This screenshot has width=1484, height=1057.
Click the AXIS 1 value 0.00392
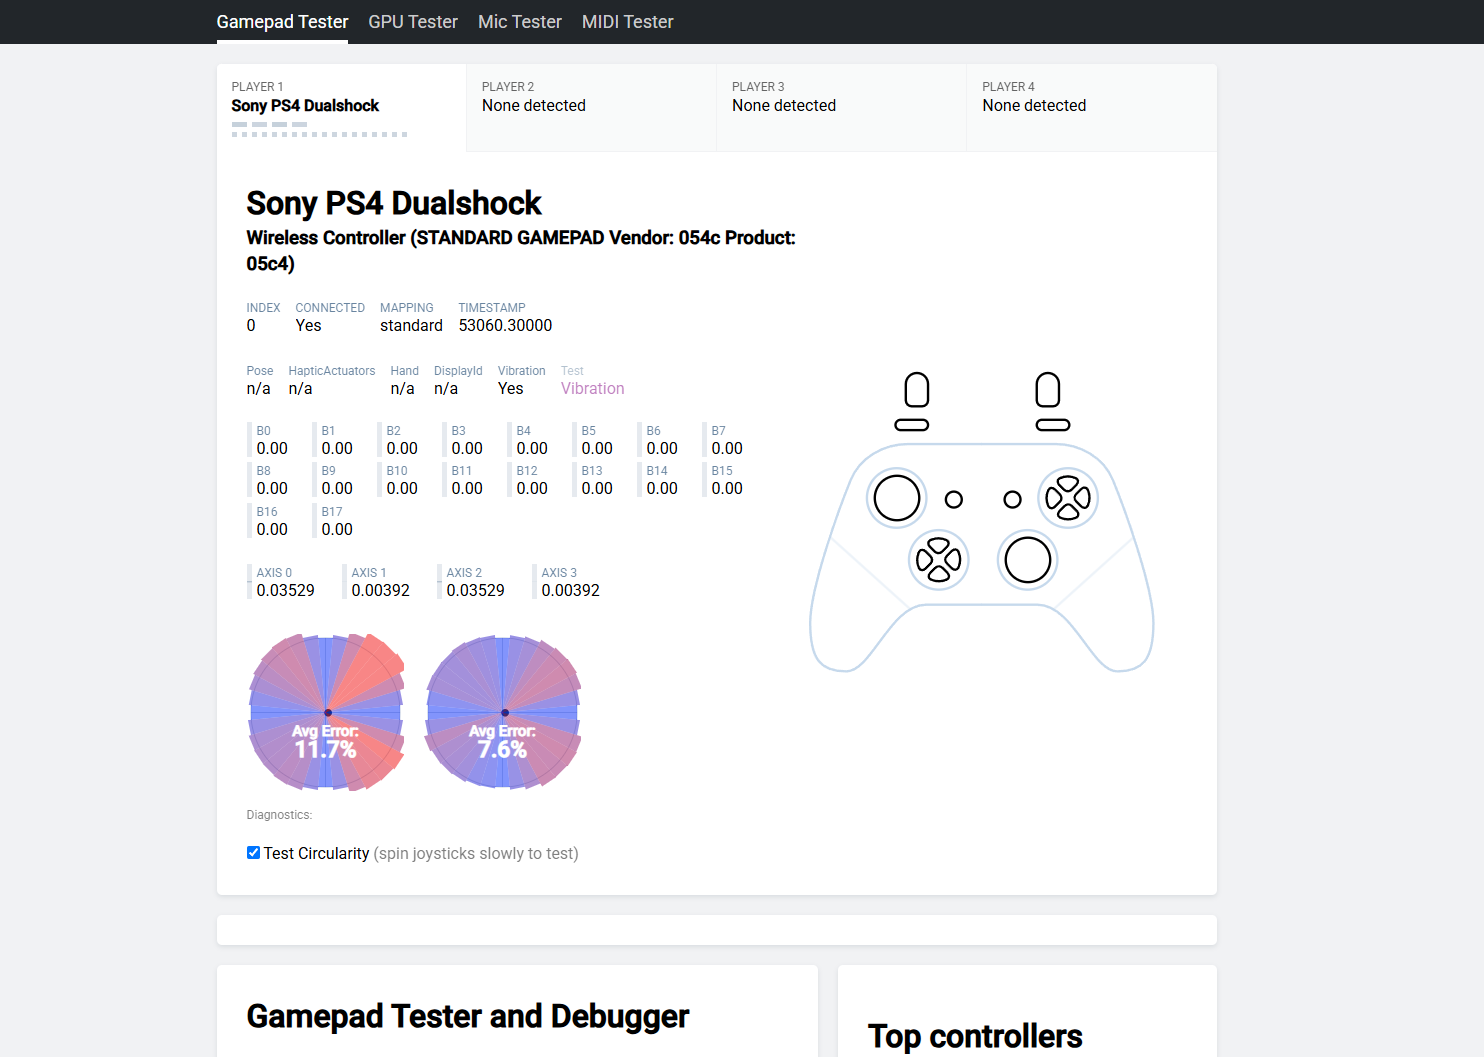tap(381, 591)
